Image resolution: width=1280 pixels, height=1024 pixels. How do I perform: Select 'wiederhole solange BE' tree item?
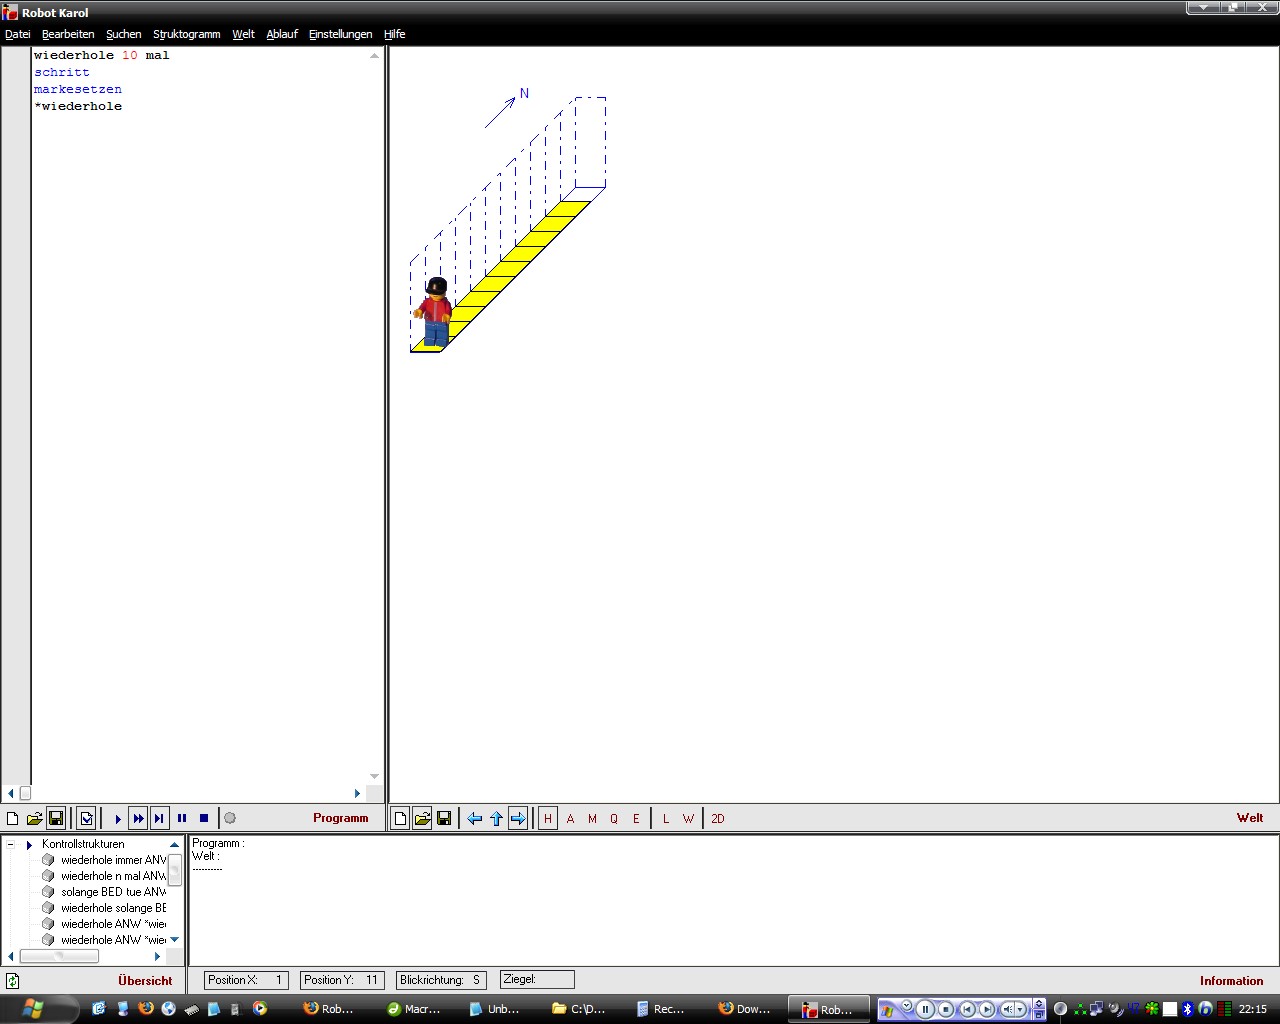pos(114,908)
